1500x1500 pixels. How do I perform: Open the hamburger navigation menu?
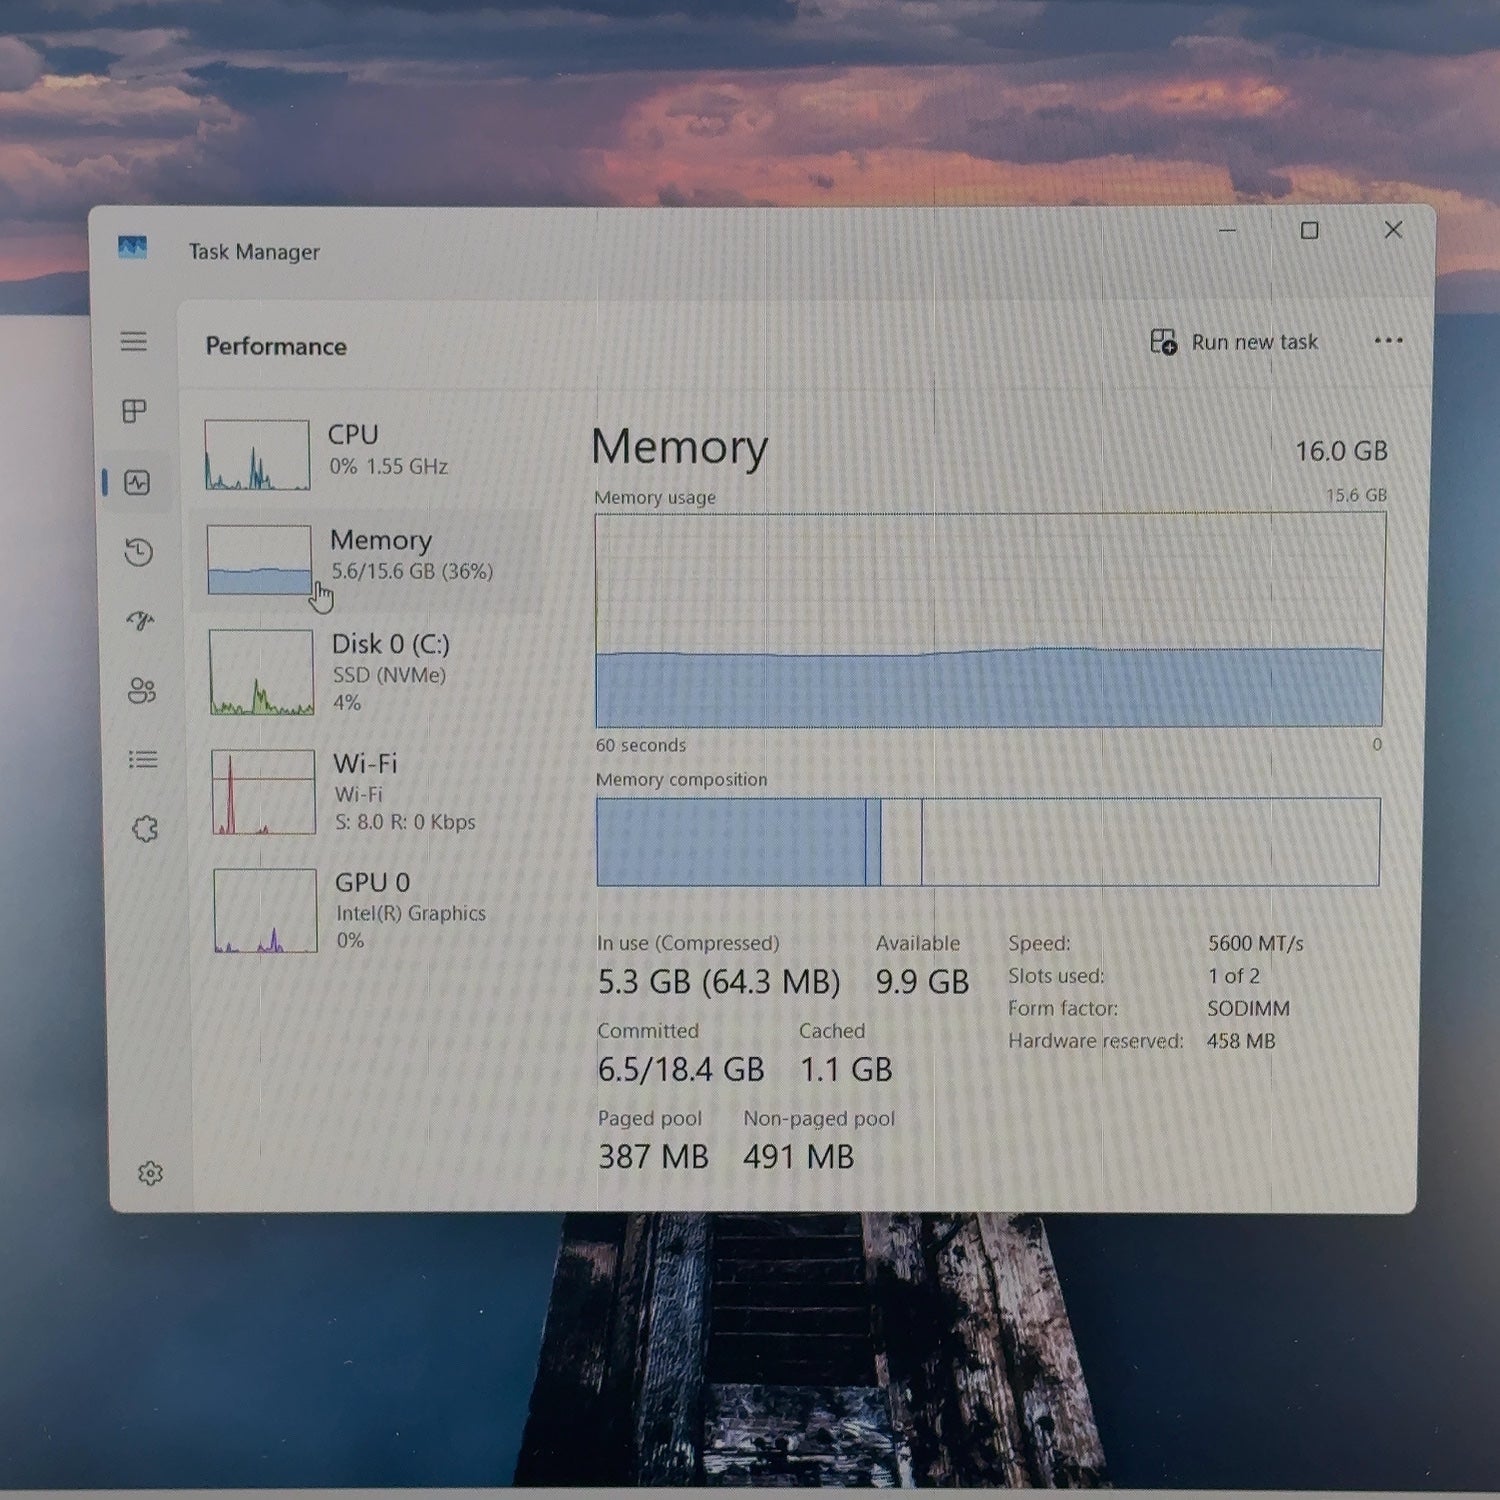click(x=134, y=342)
